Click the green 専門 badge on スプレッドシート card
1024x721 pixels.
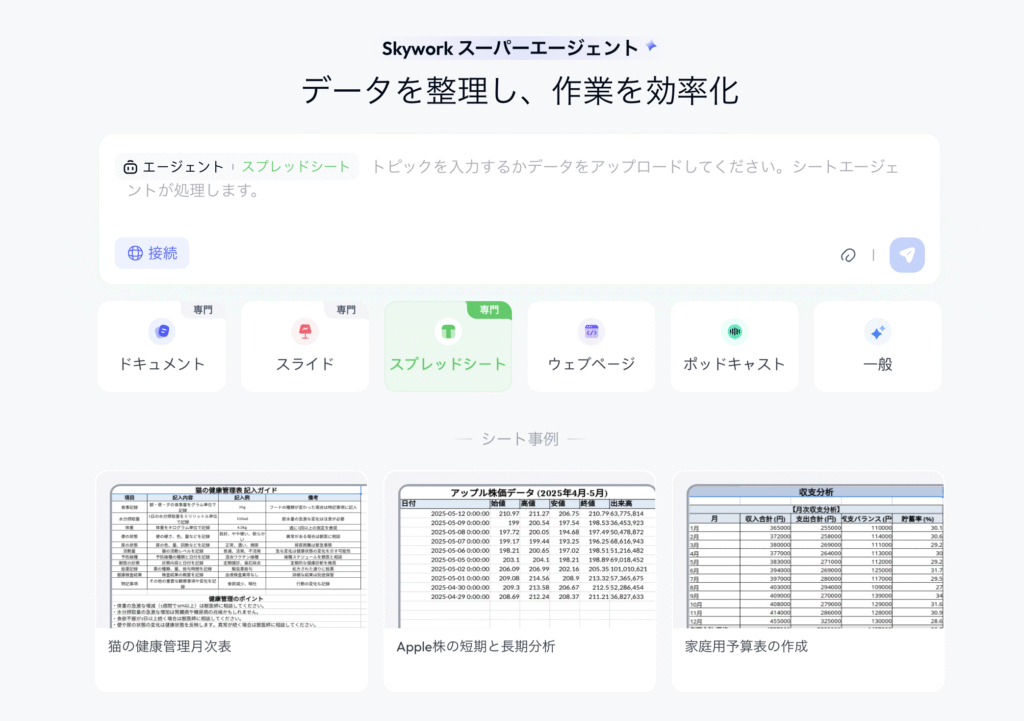click(x=489, y=310)
